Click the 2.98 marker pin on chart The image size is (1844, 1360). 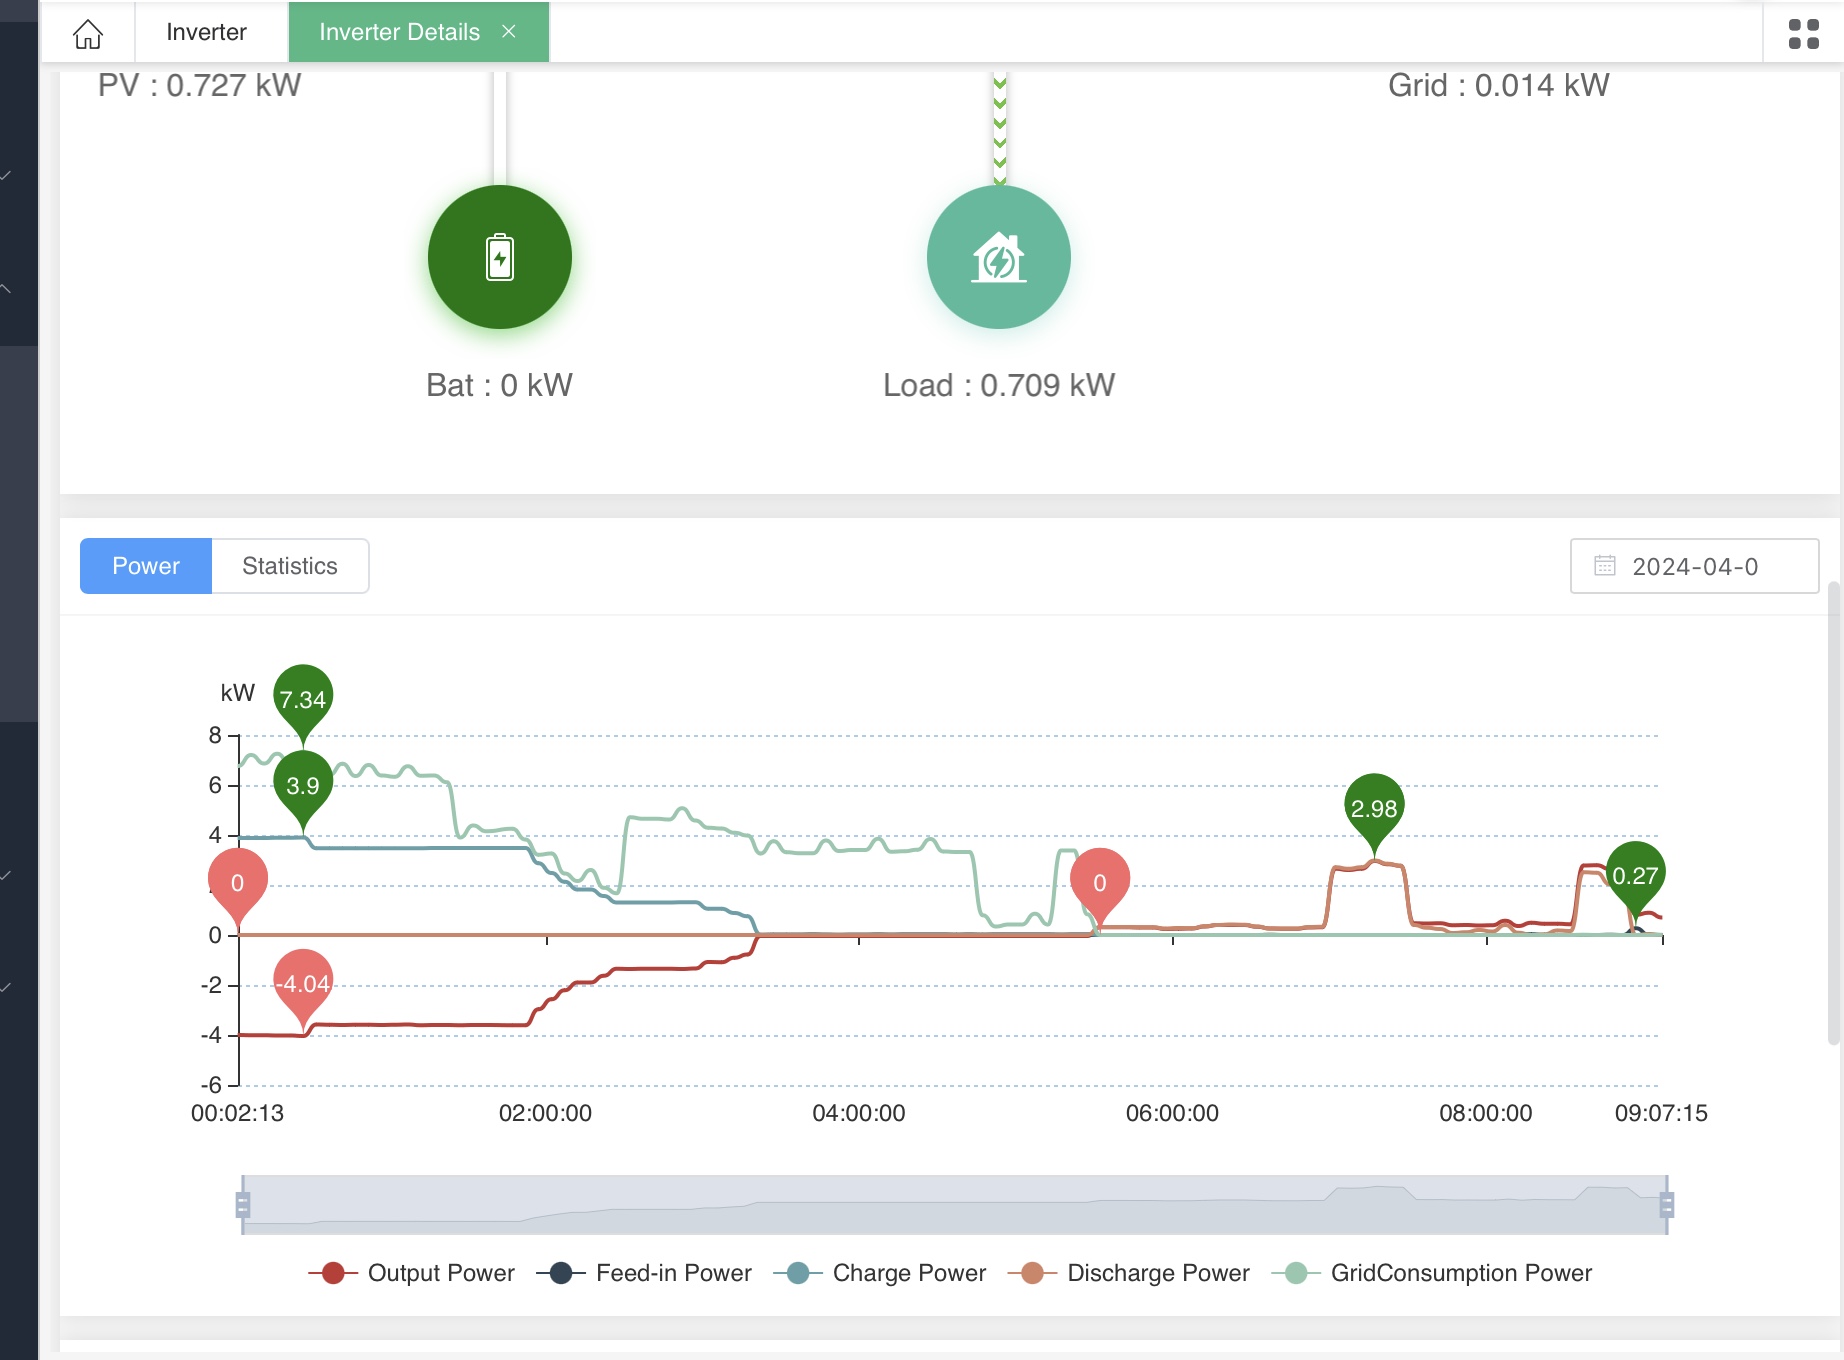1374,807
